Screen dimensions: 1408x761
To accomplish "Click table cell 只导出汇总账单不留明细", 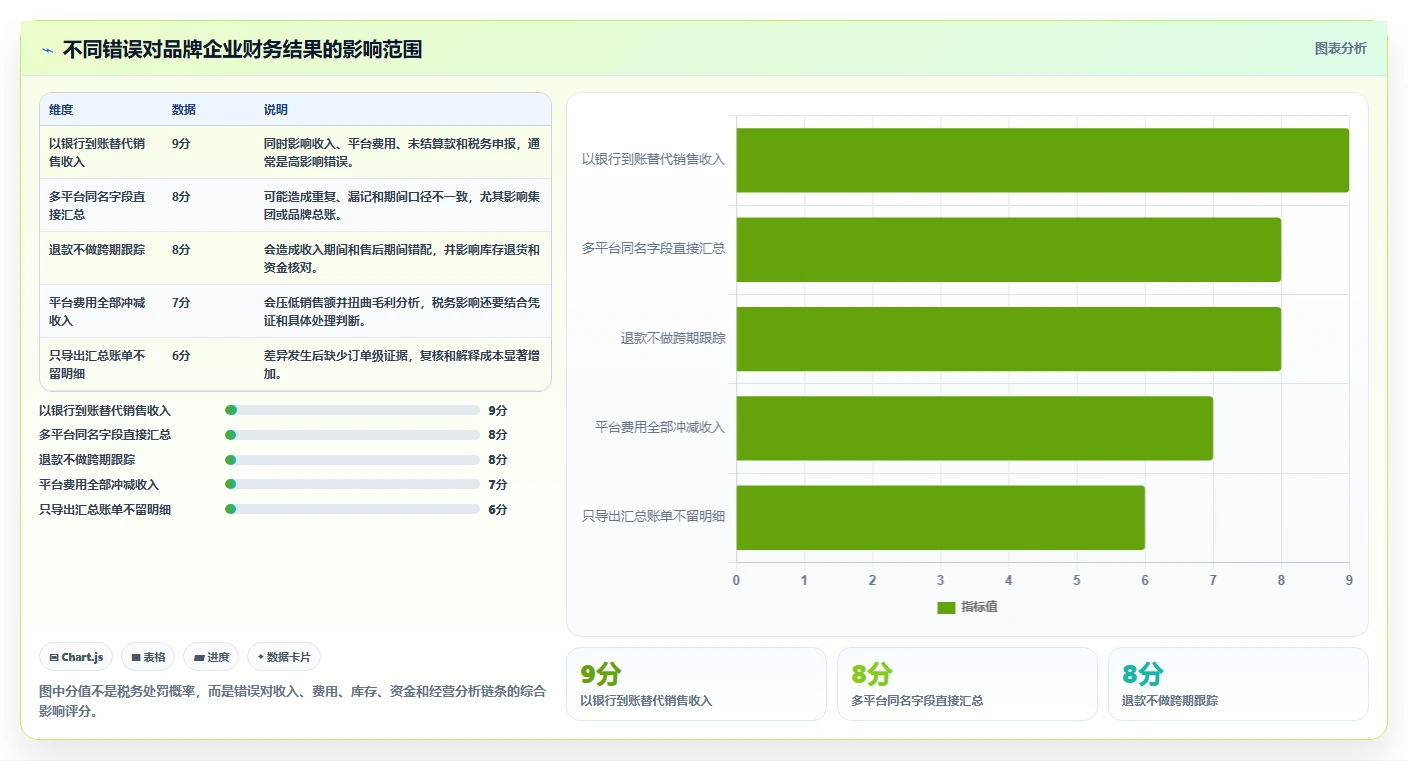I will 97,364.
